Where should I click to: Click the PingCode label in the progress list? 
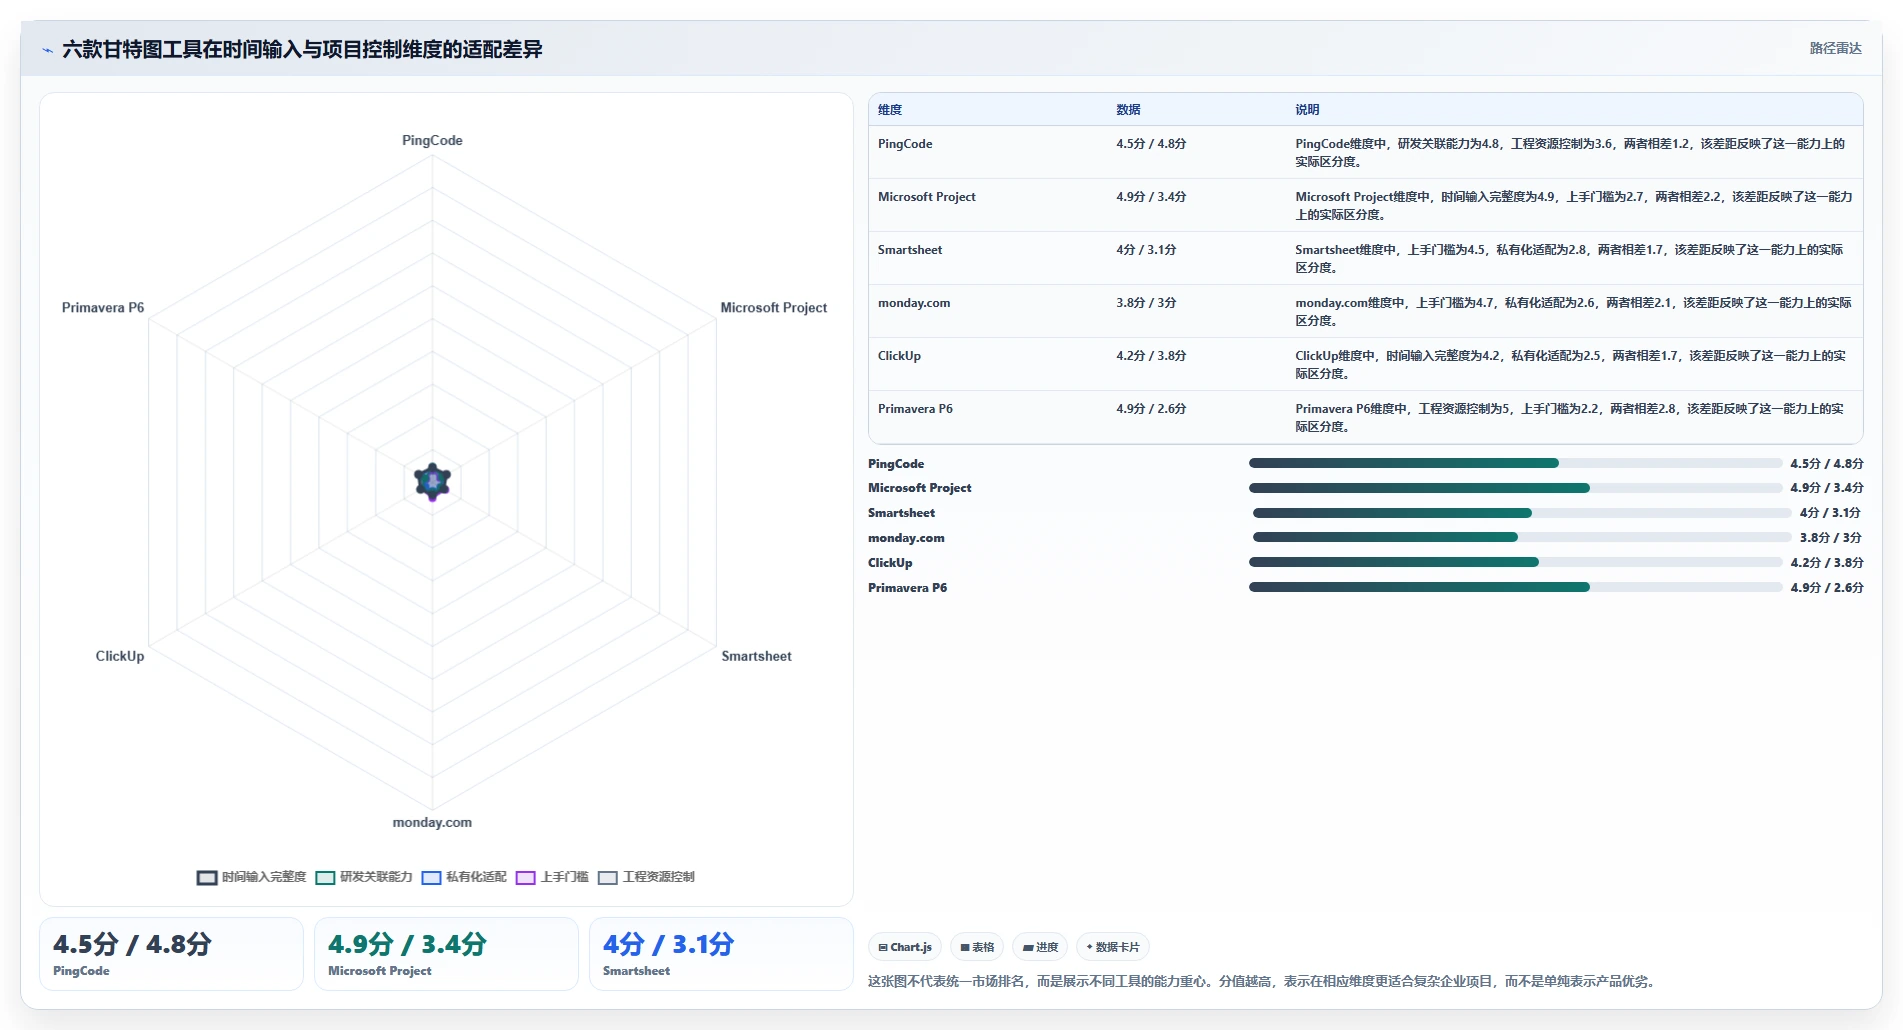pyautogui.click(x=896, y=464)
